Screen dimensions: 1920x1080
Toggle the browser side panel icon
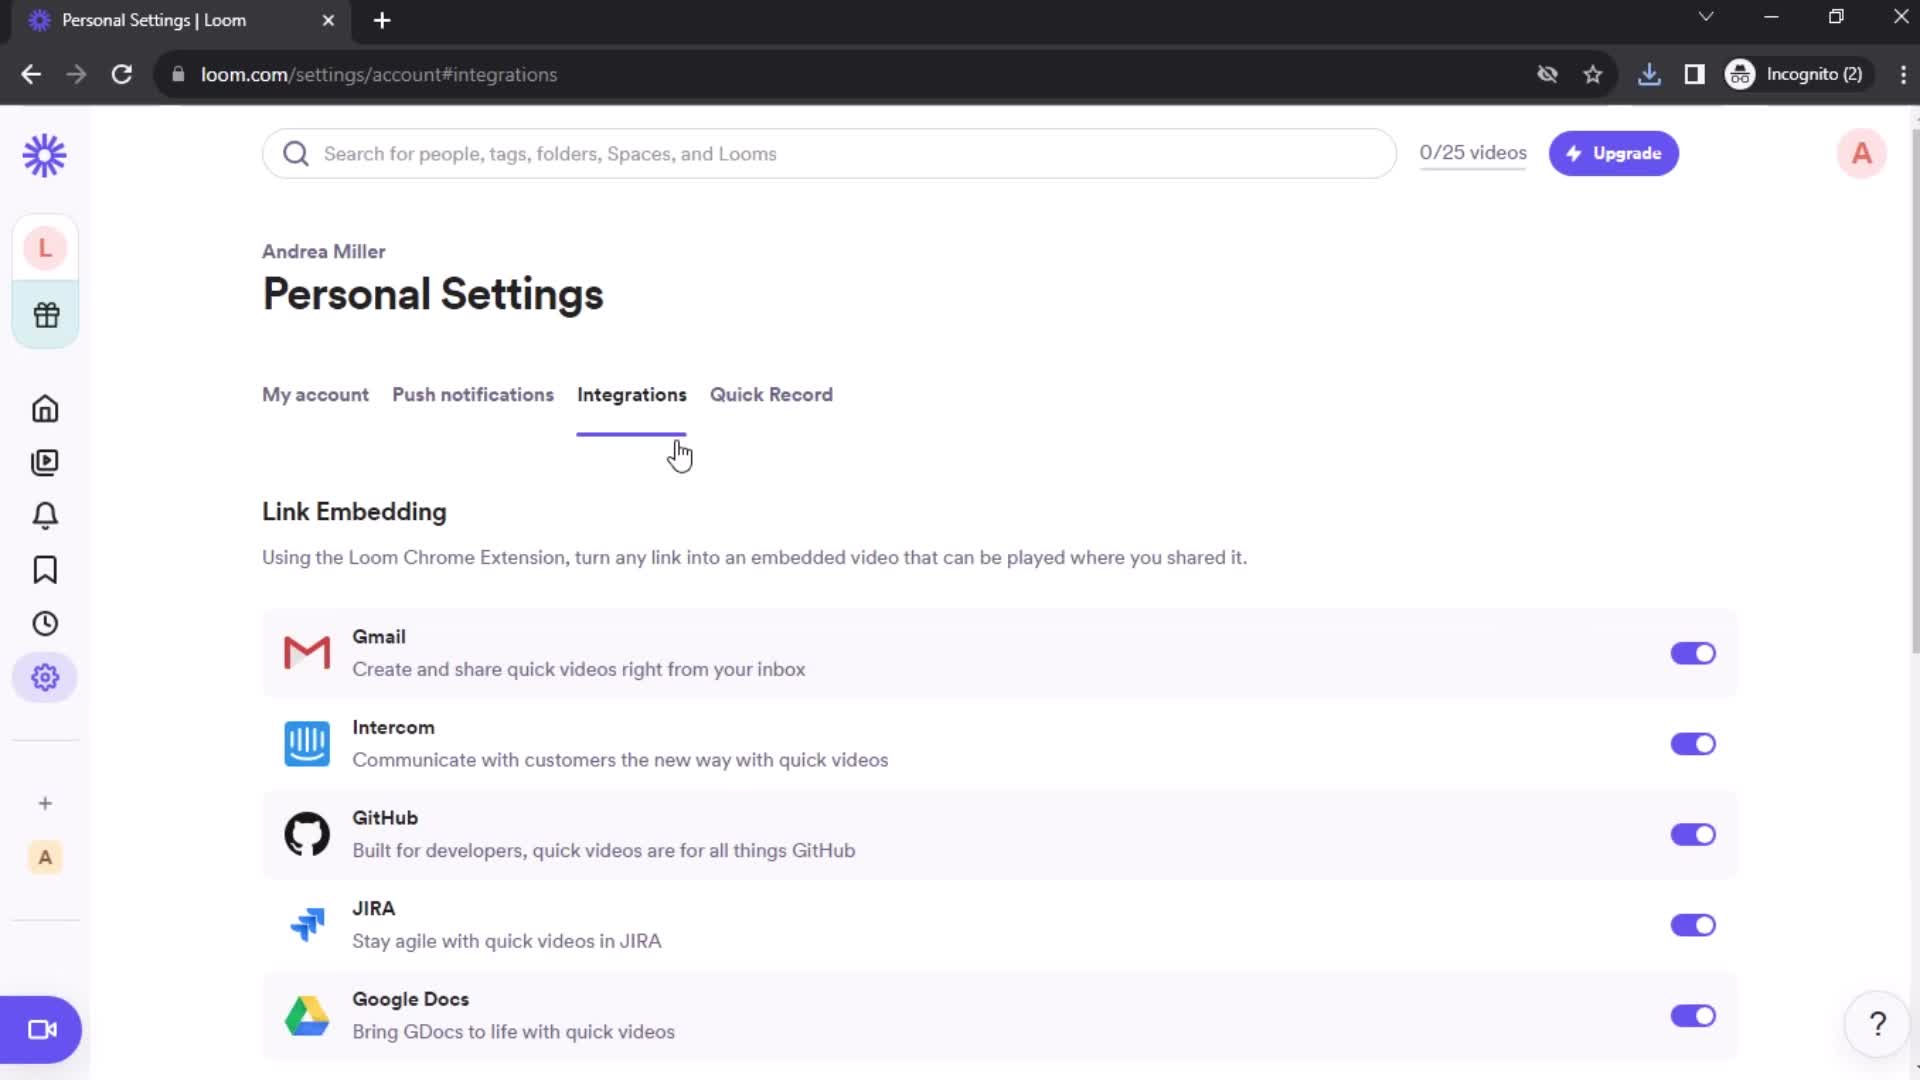coord(1694,74)
